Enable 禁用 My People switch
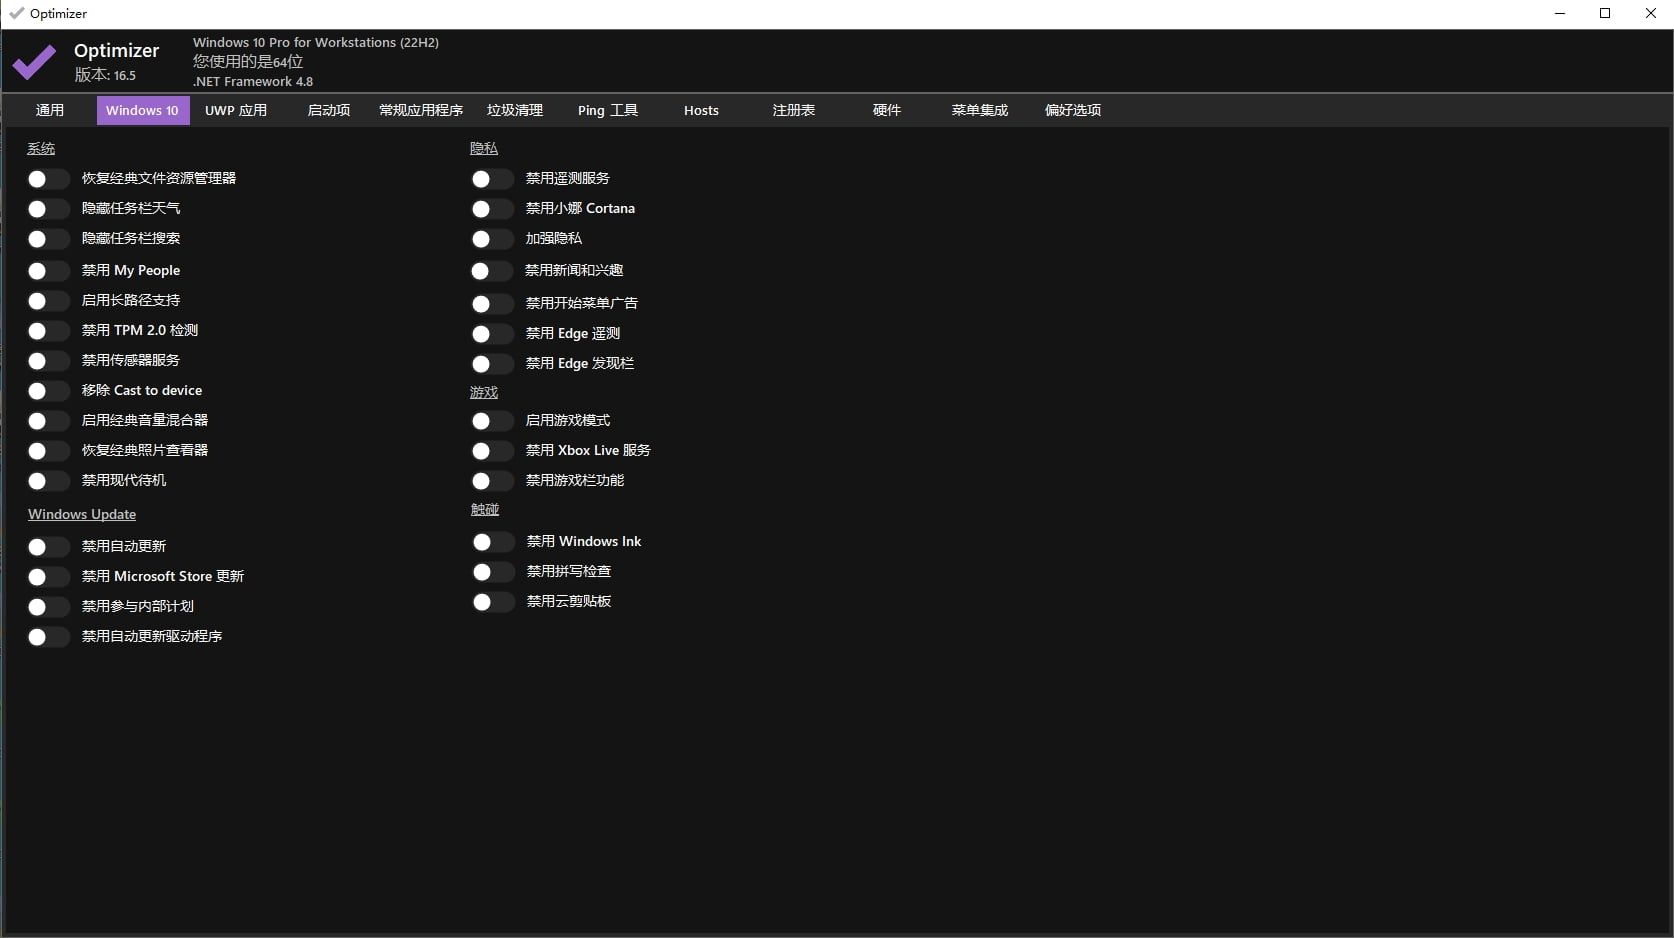Viewport: 1674px width, 938px height. [47, 271]
